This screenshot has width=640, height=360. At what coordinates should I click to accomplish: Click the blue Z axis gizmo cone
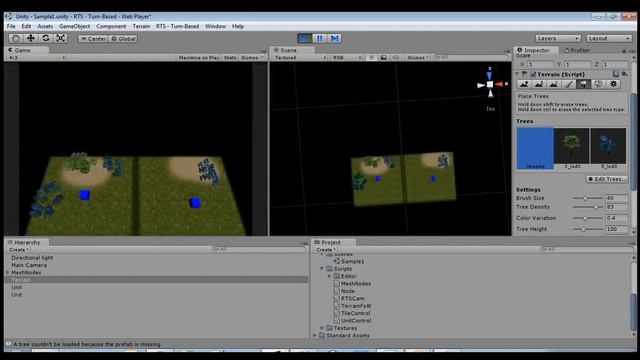tap(489, 76)
